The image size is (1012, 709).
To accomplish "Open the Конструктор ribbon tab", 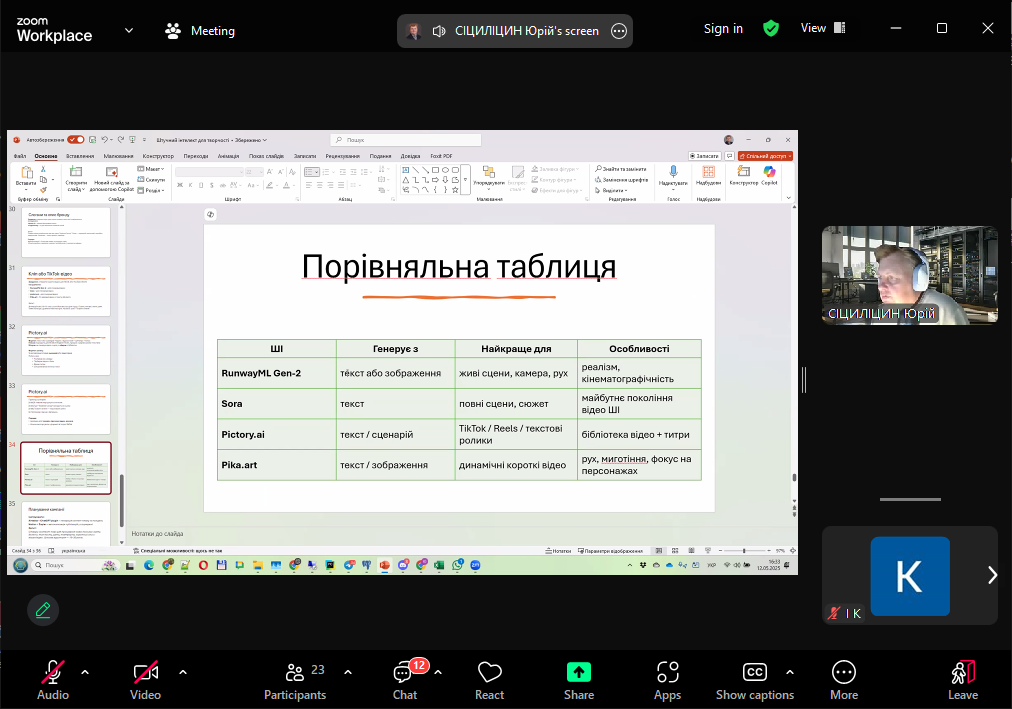I will (158, 156).
